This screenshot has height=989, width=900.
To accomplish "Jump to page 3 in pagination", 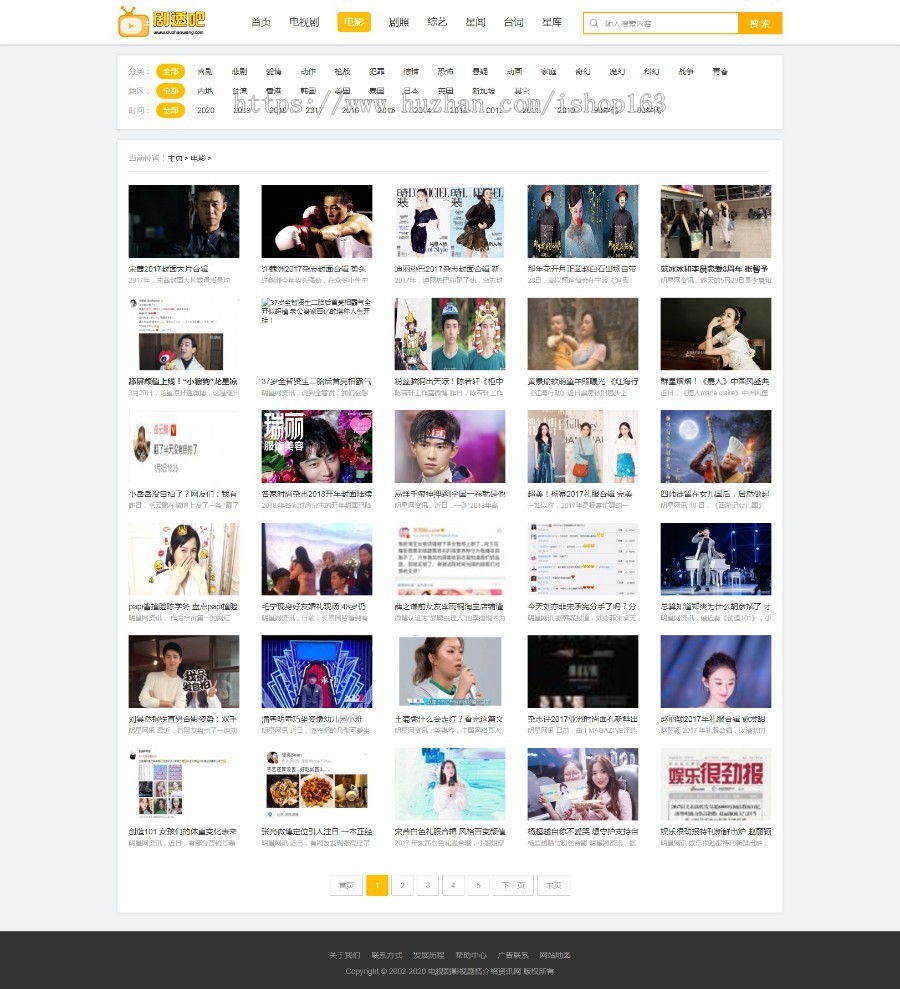I will pos(427,885).
